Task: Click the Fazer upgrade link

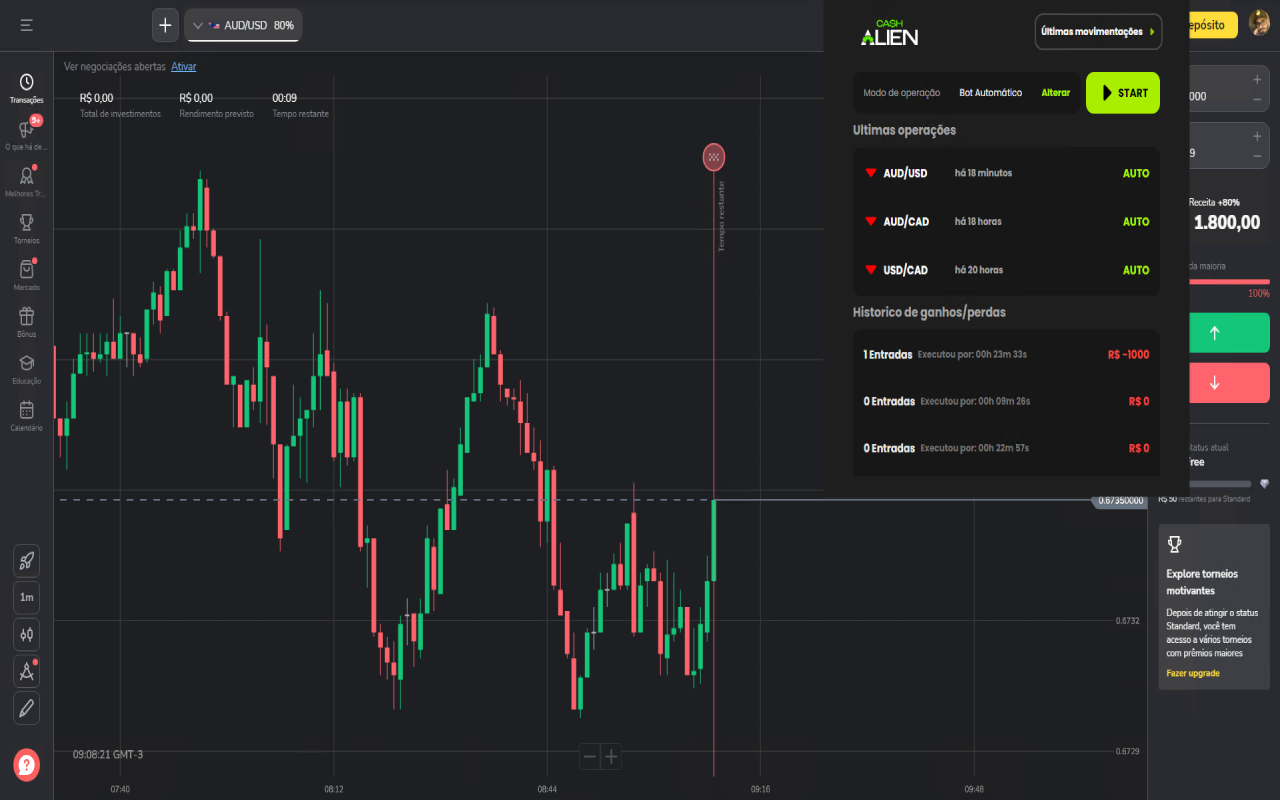Action: (x=1193, y=673)
